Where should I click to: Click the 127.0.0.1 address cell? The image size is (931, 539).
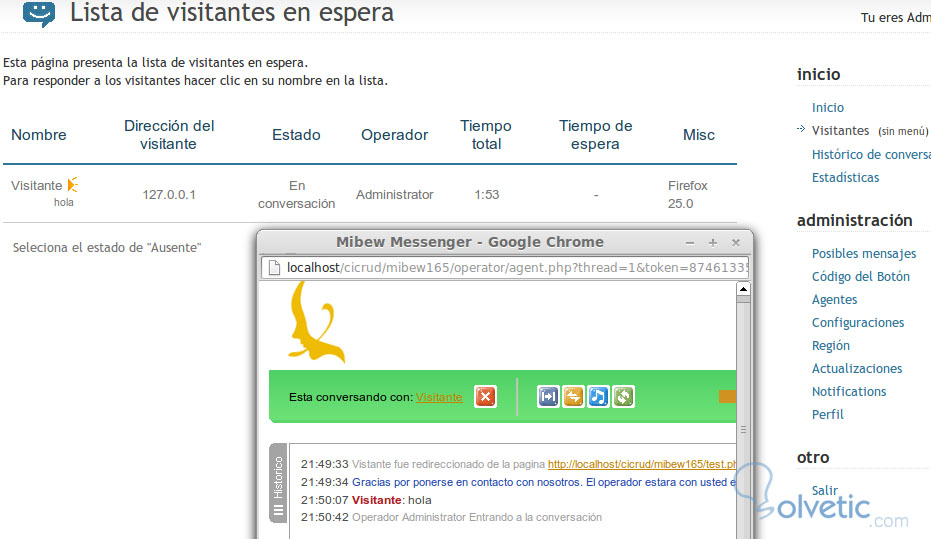pos(169,195)
